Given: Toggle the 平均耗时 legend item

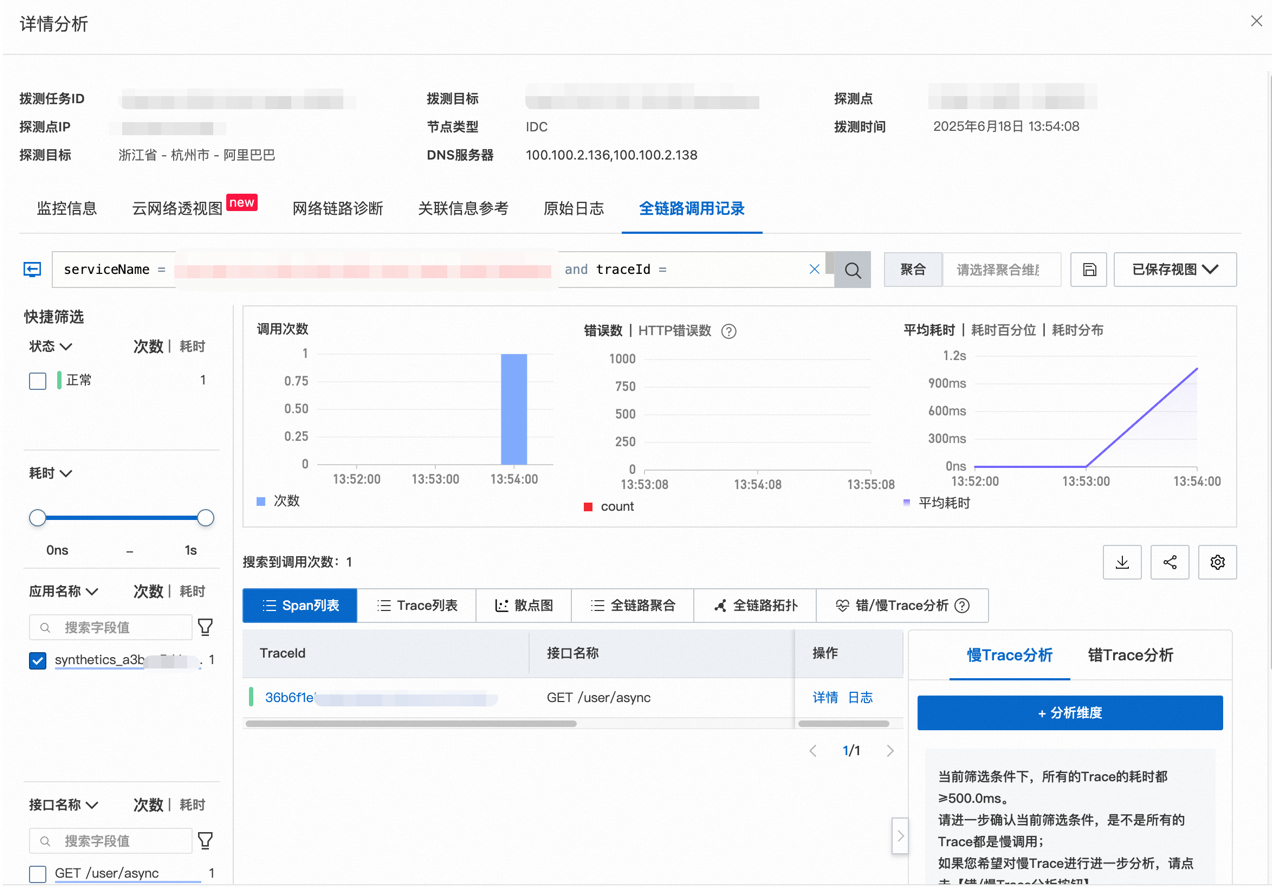Looking at the screenshot, I should coord(937,503).
